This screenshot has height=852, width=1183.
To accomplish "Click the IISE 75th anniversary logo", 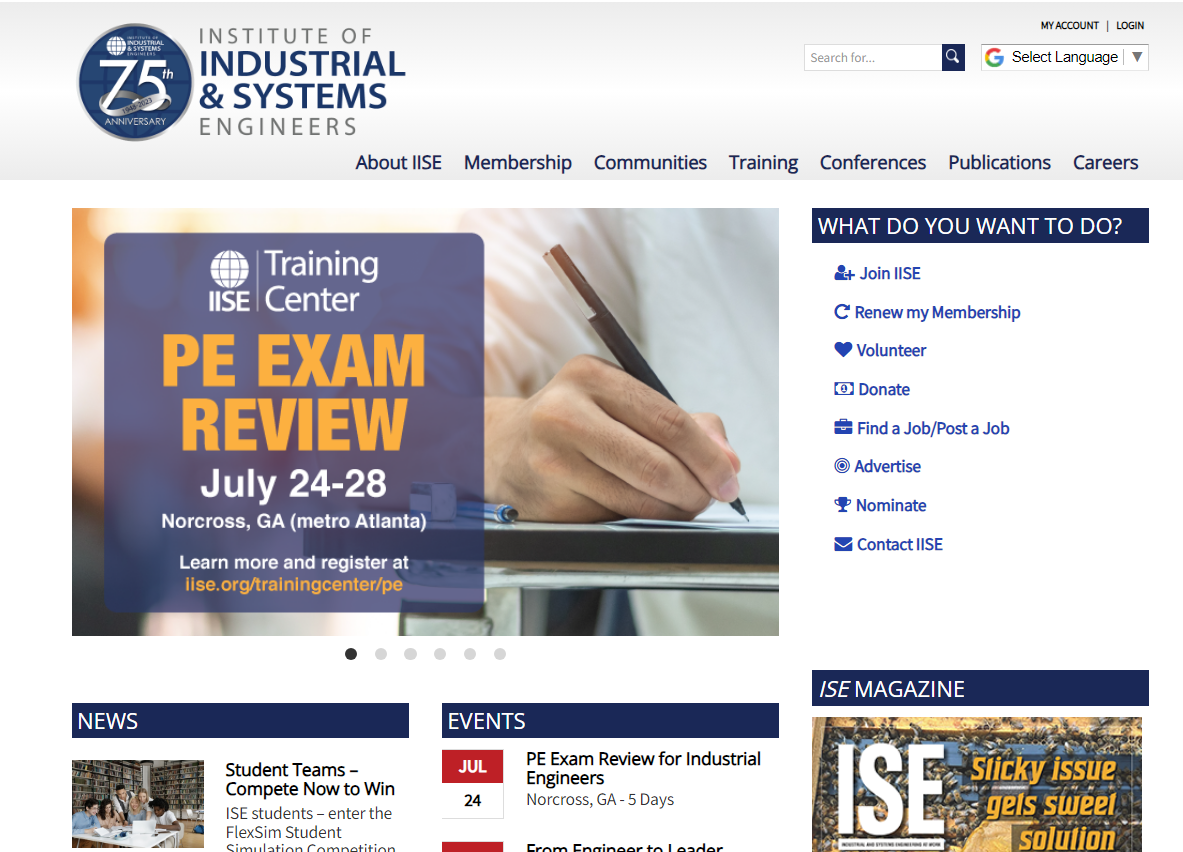I will (136, 82).
